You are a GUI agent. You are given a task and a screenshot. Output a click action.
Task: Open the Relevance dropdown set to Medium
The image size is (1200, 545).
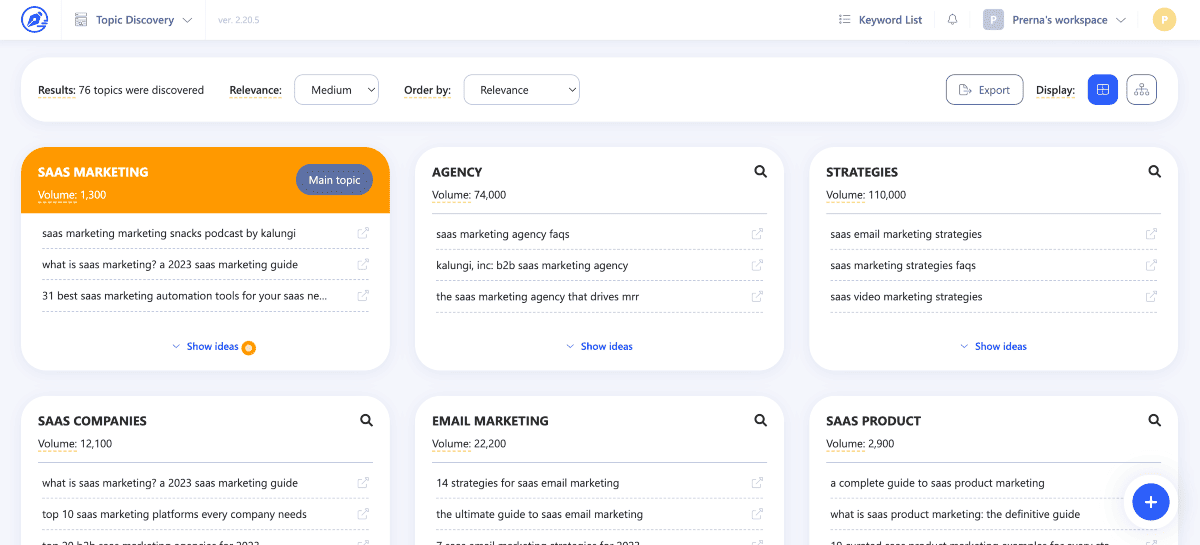pyautogui.click(x=336, y=90)
